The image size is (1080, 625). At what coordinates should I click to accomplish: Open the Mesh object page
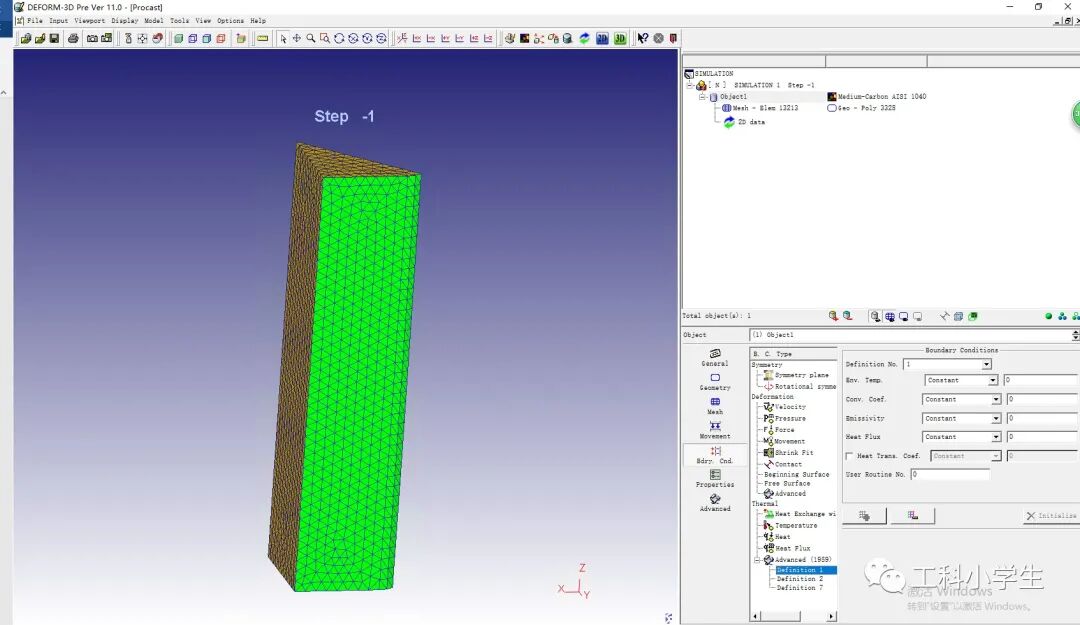[x=715, y=406]
